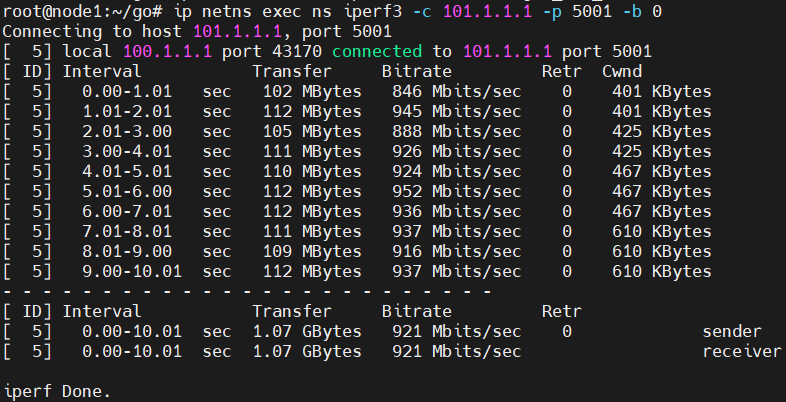Click the Cwnd column header
Screen dimensions: 786x402
[x=622, y=71]
